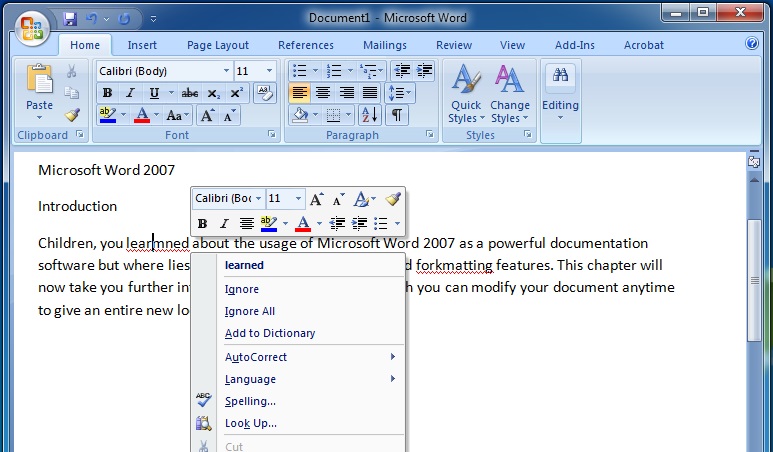Image resolution: width=773 pixels, height=452 pixels.
Task: Toggle Align Text Left in ribbon
Action: point(300,93)
